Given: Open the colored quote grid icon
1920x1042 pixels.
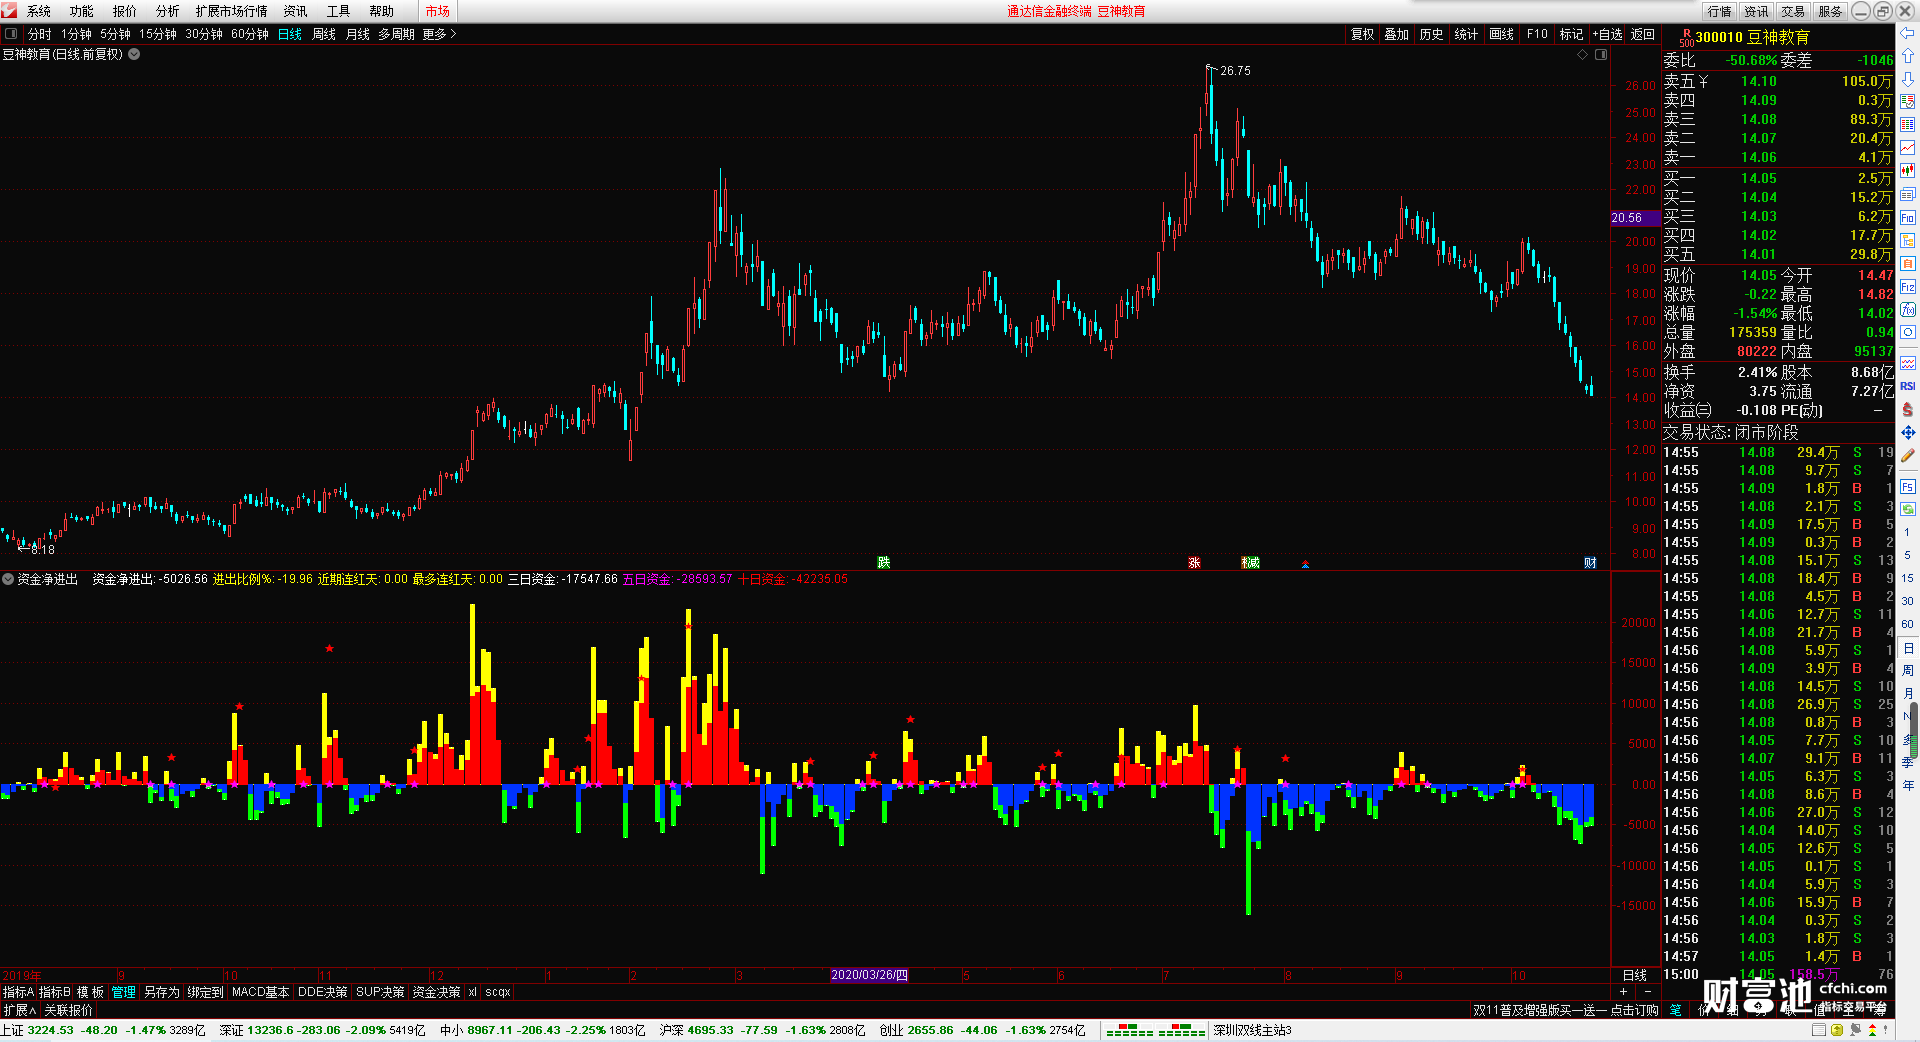Looking at the screenshot, I should (1908, 125).
